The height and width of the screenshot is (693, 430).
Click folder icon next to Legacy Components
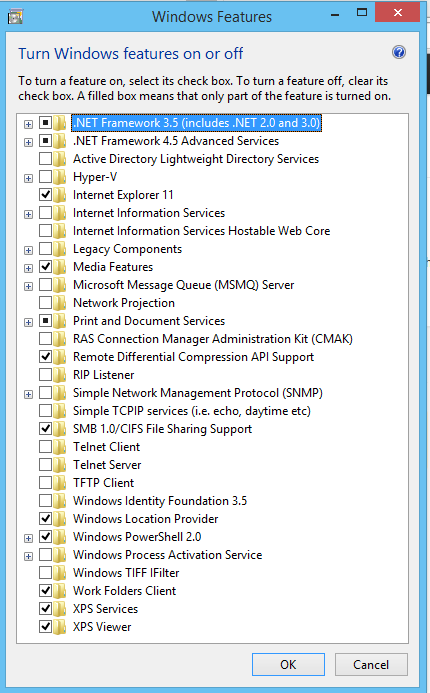coord(60,249)
